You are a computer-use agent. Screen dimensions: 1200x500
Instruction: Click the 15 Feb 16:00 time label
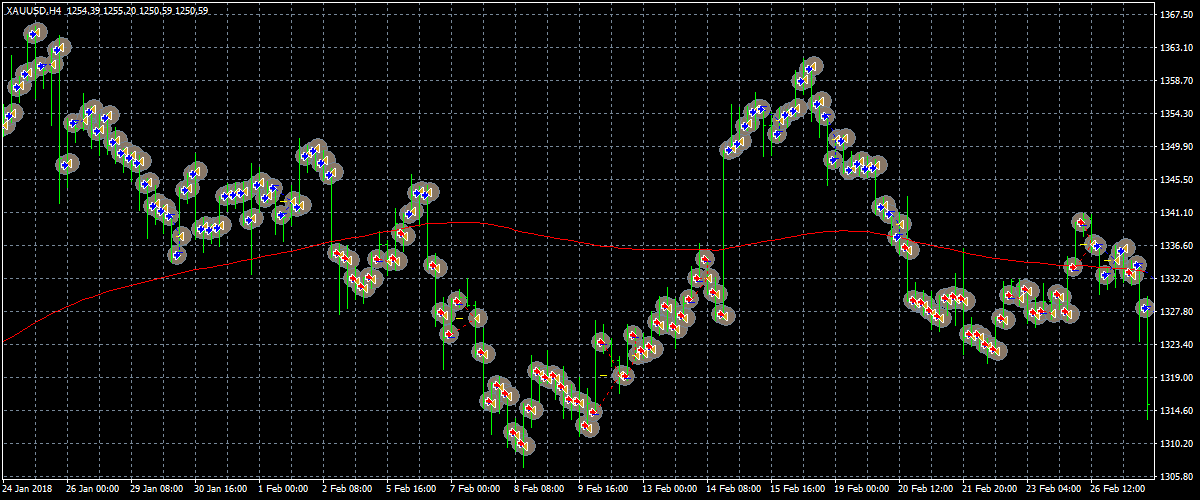[797, 490]
